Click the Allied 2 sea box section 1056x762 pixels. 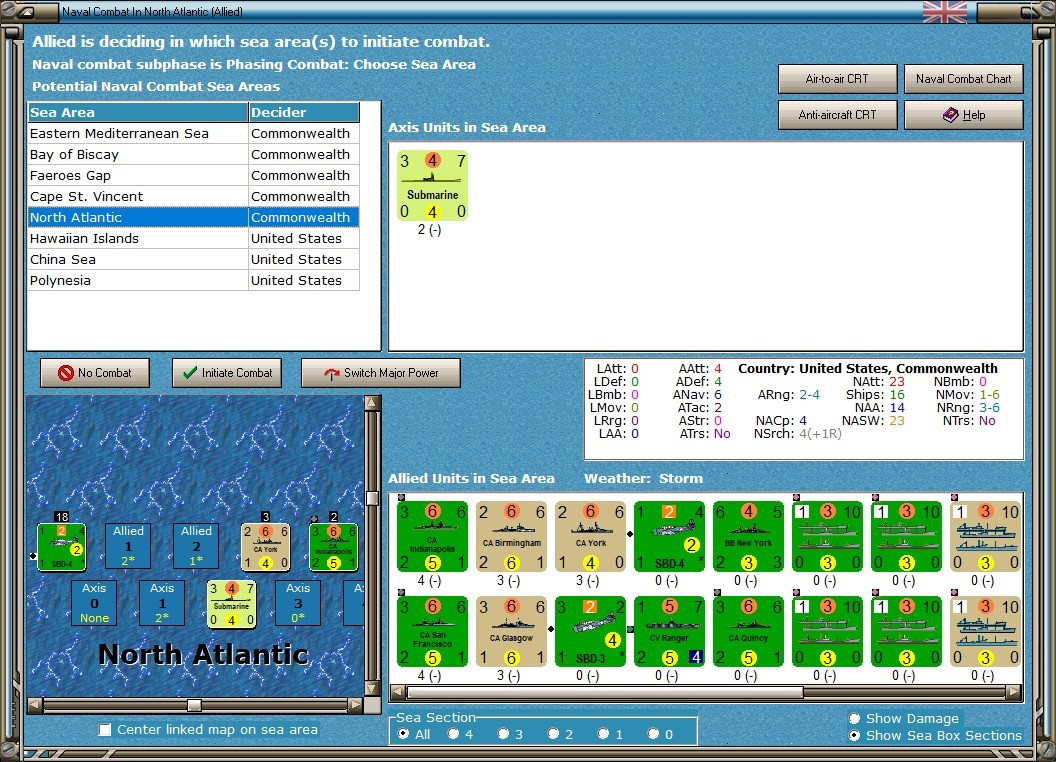coord(196,546)
